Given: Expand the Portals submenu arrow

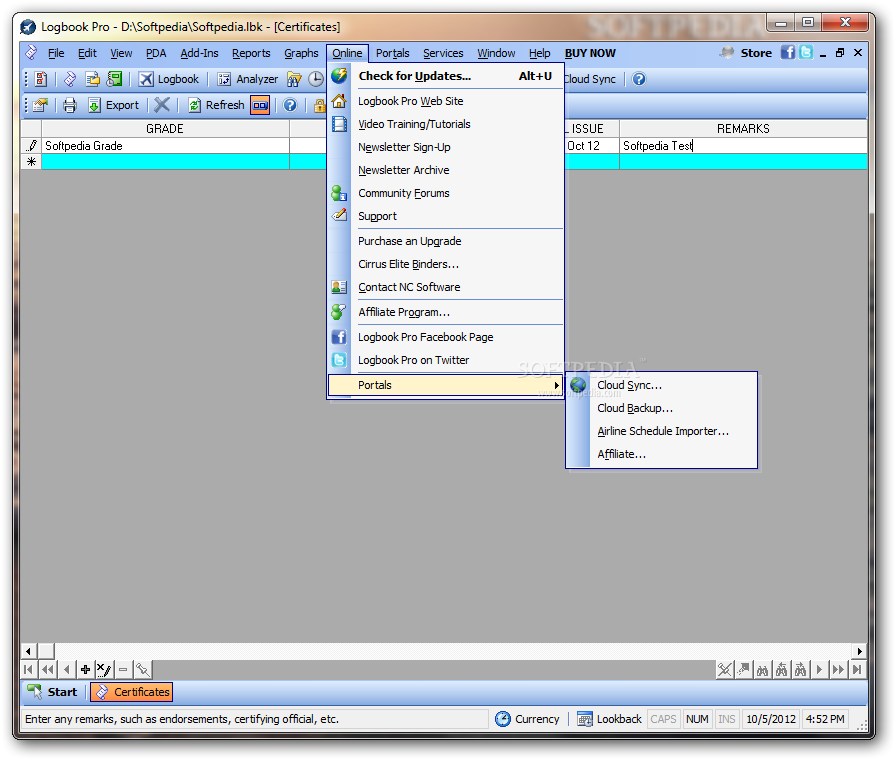Looking at the screenshot, I should coord(556,385).
